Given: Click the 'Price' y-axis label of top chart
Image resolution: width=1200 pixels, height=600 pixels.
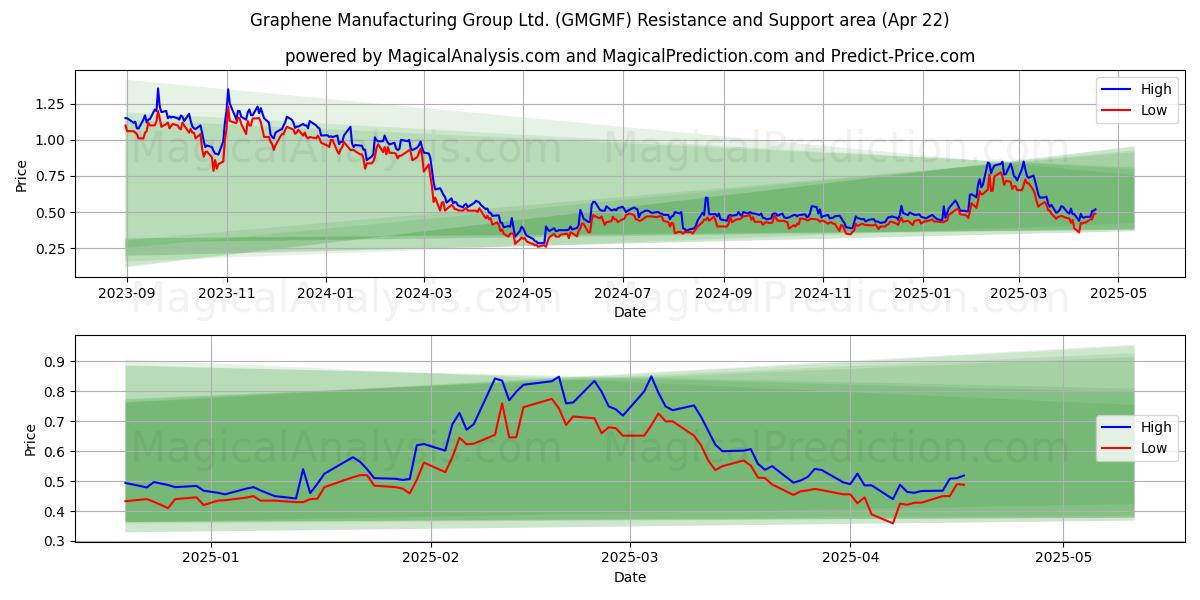Looking at the screenshot, I should [22, 176].
